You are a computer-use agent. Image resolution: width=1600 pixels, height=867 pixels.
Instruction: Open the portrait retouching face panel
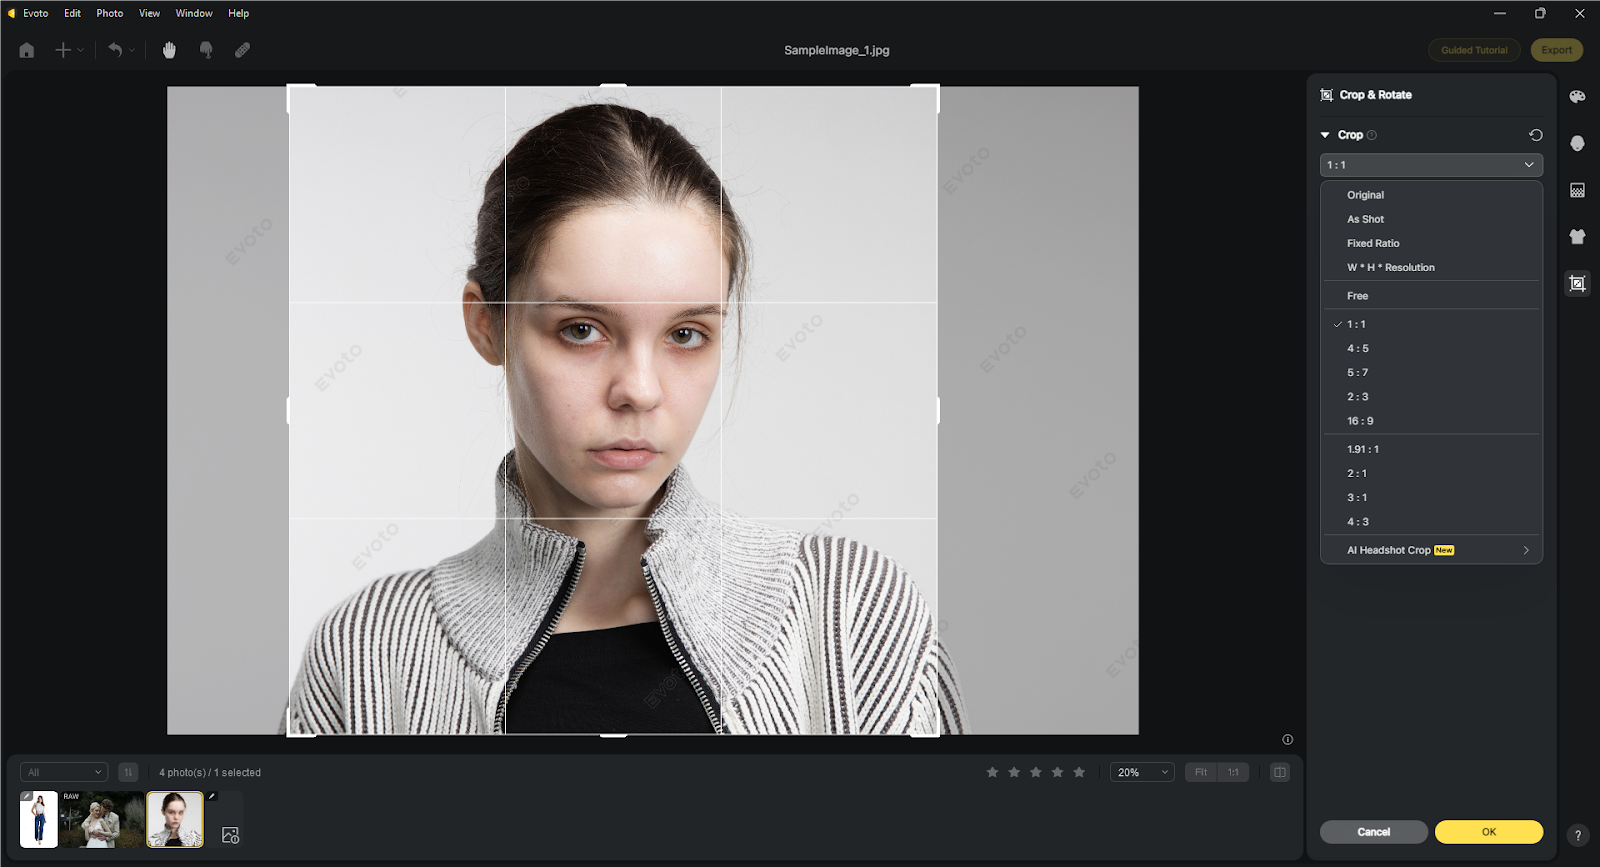click(1577, 143)
